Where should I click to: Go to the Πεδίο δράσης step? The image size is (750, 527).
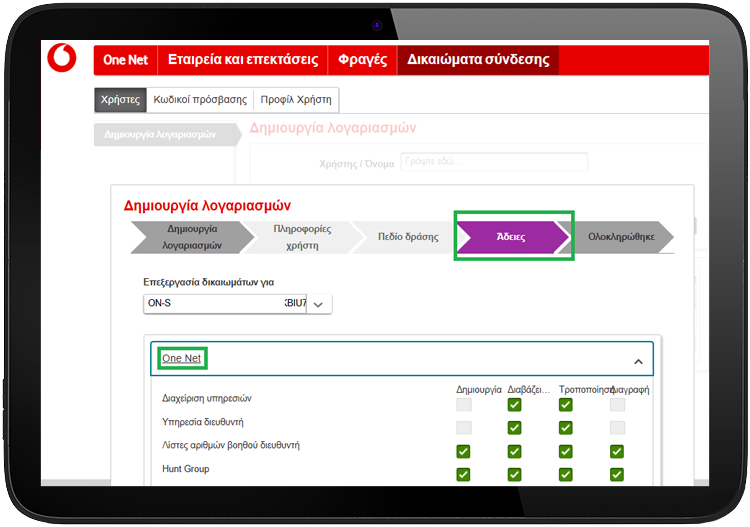pyautogui.click(x=408, y=237)
